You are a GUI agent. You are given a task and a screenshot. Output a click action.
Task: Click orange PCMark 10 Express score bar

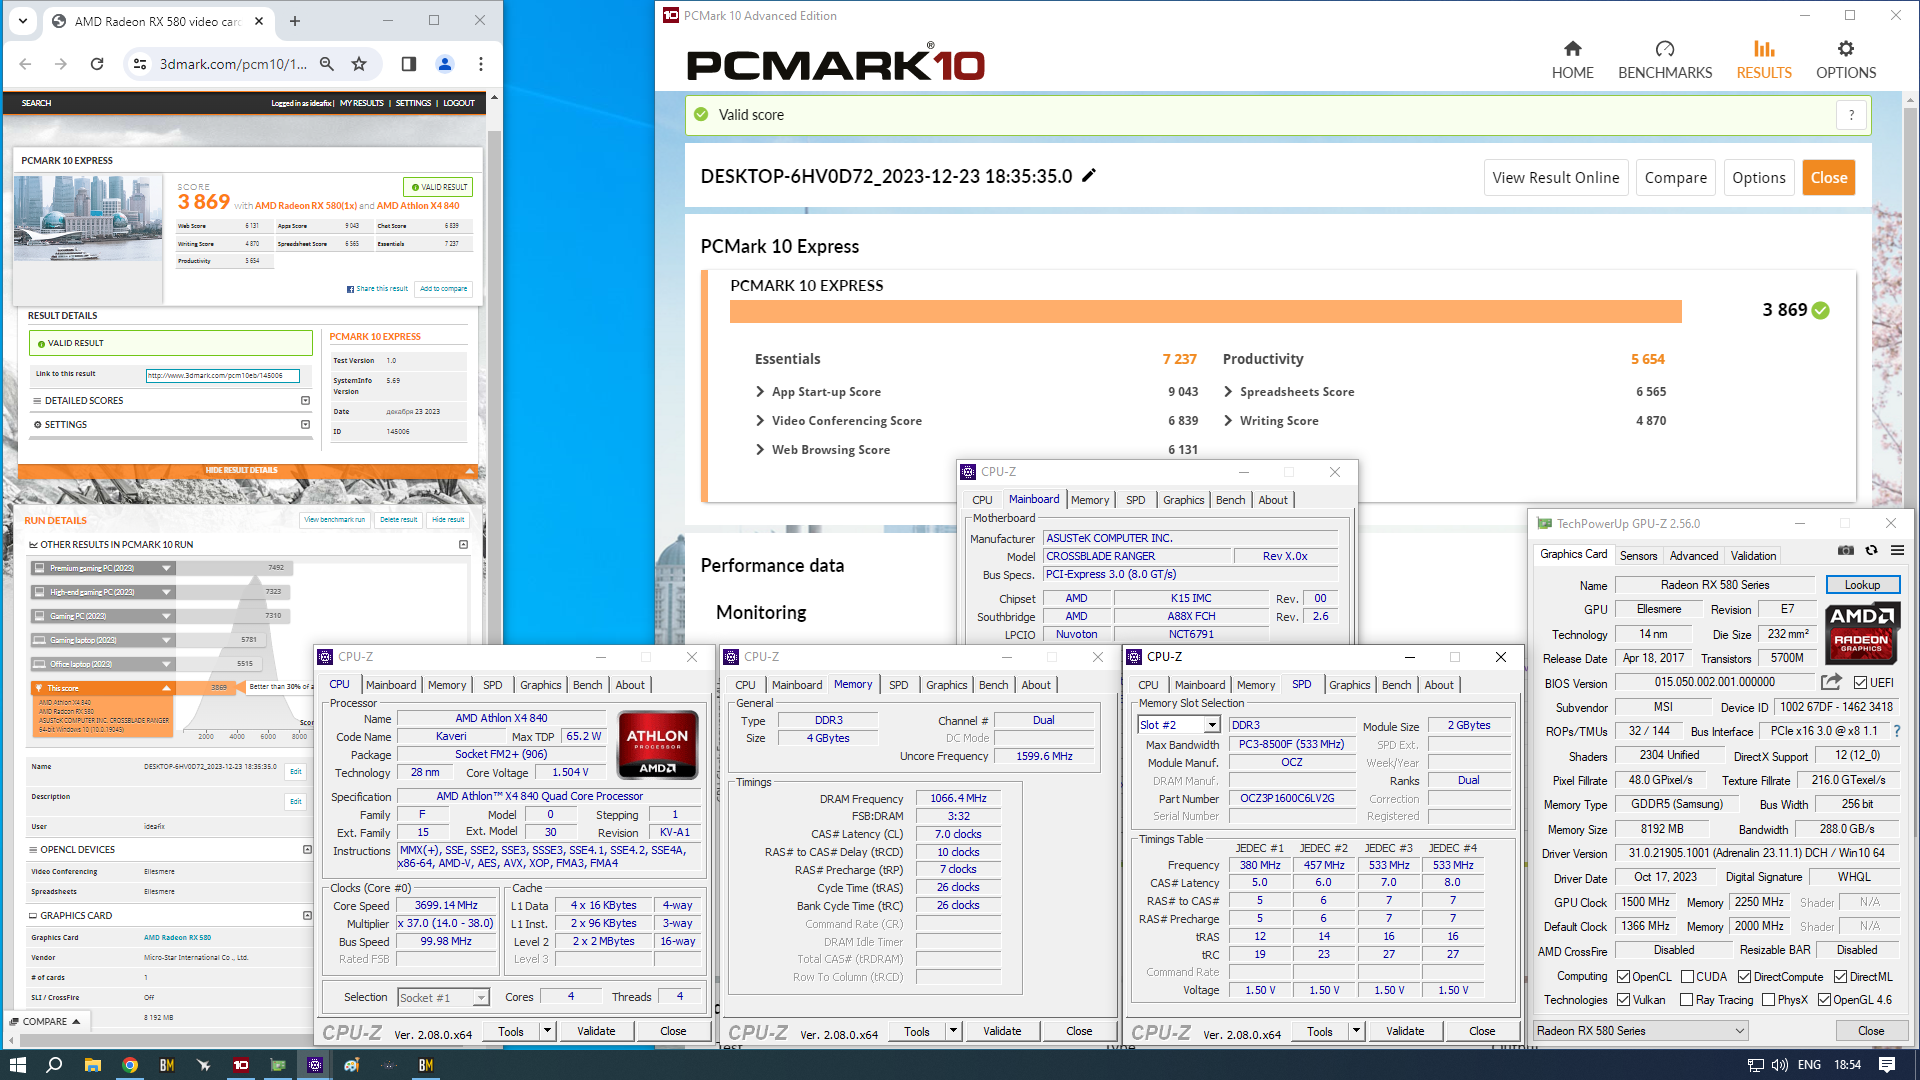(x=1205, y=311)
